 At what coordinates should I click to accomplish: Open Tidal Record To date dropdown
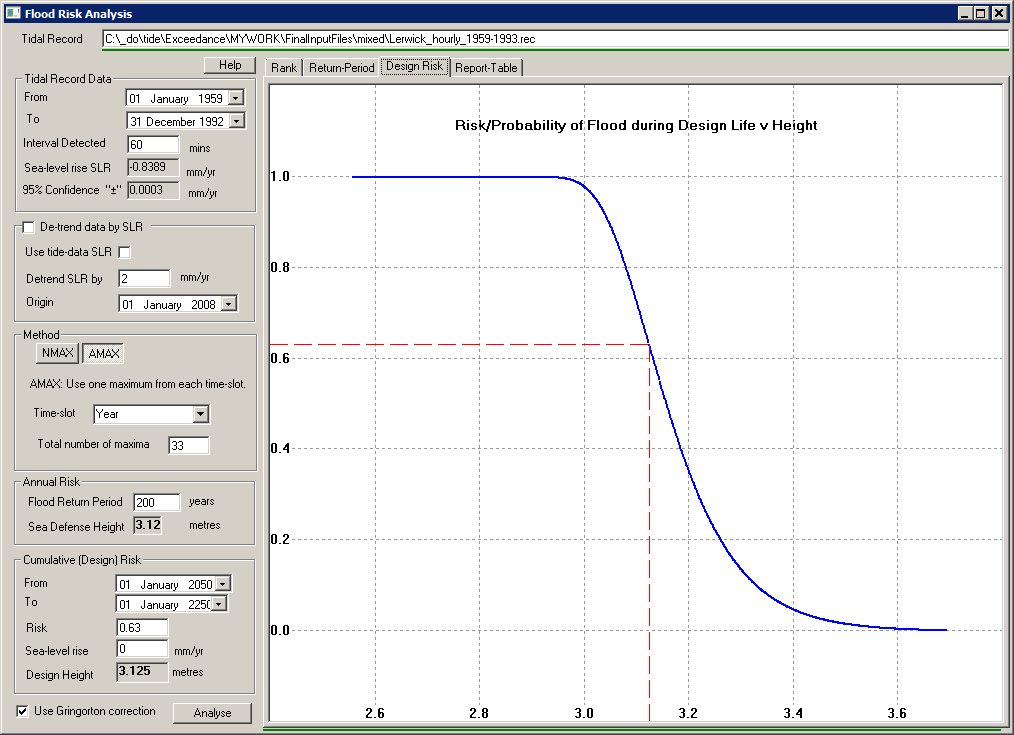click(237, 121)
